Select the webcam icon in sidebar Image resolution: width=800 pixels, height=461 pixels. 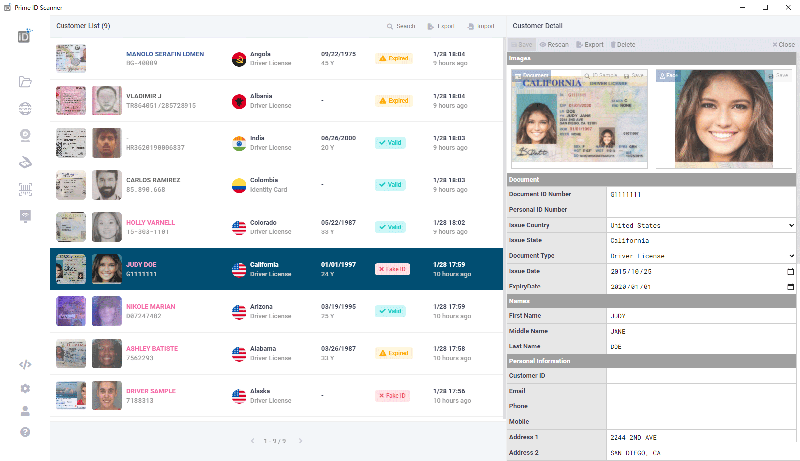(25, 136)
